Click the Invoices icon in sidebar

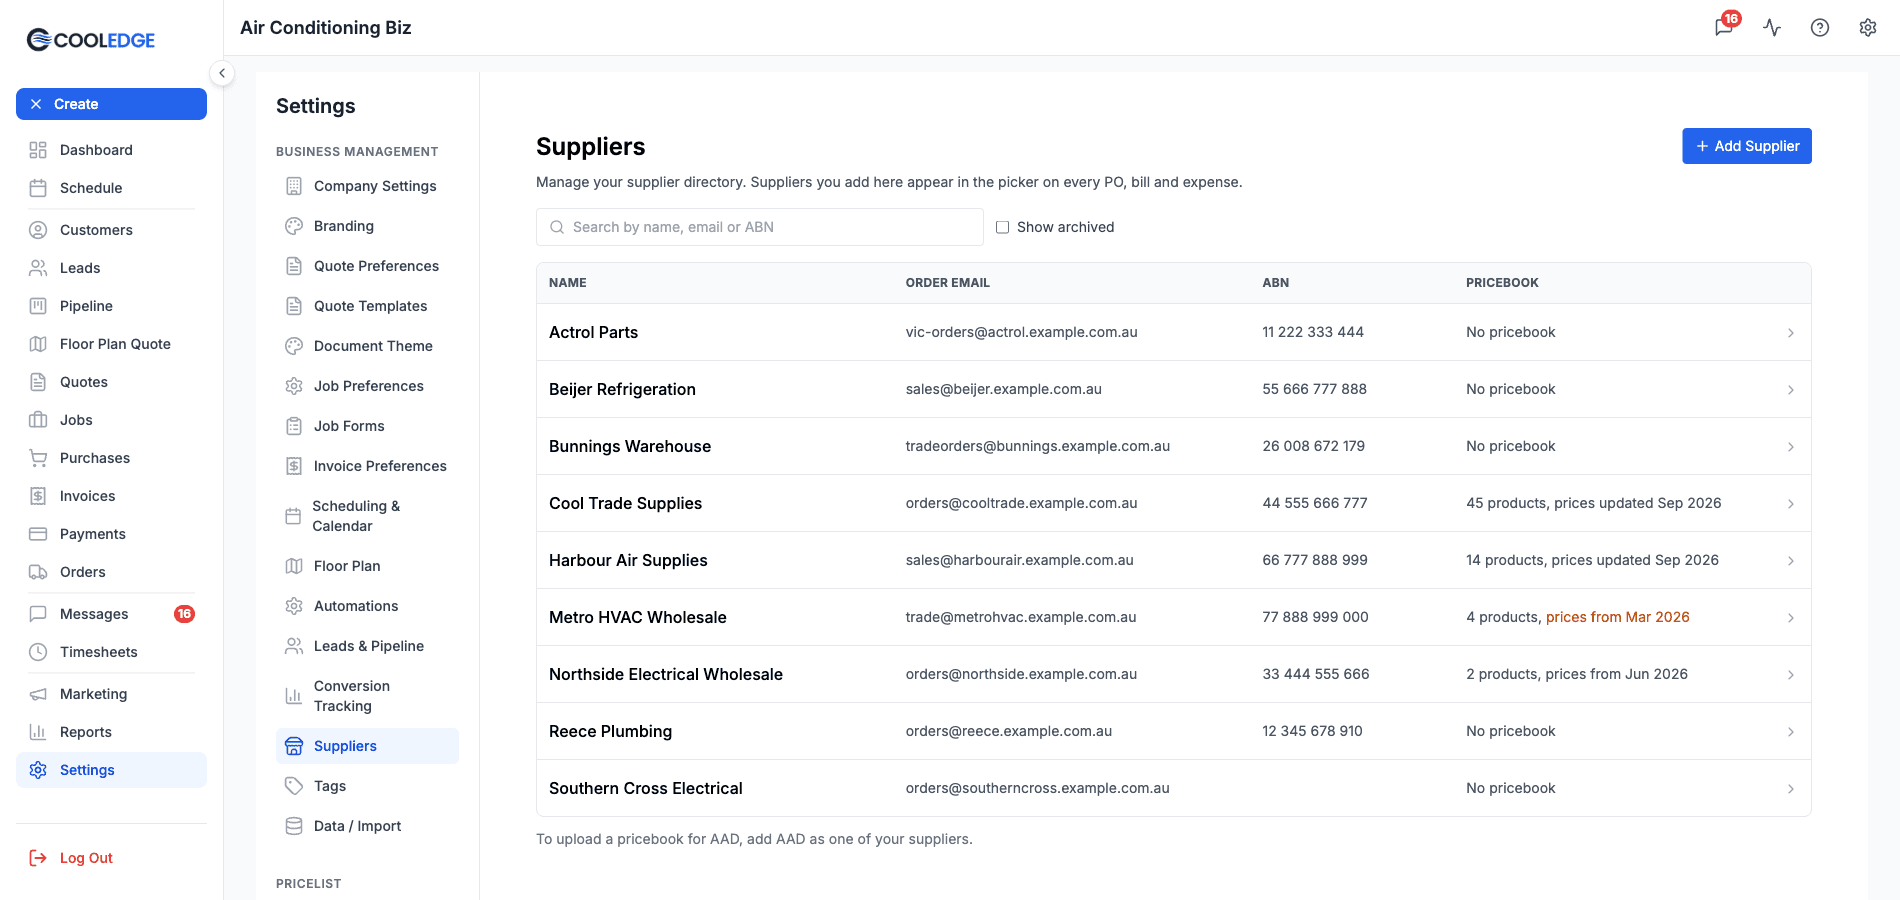coord(38,496)
